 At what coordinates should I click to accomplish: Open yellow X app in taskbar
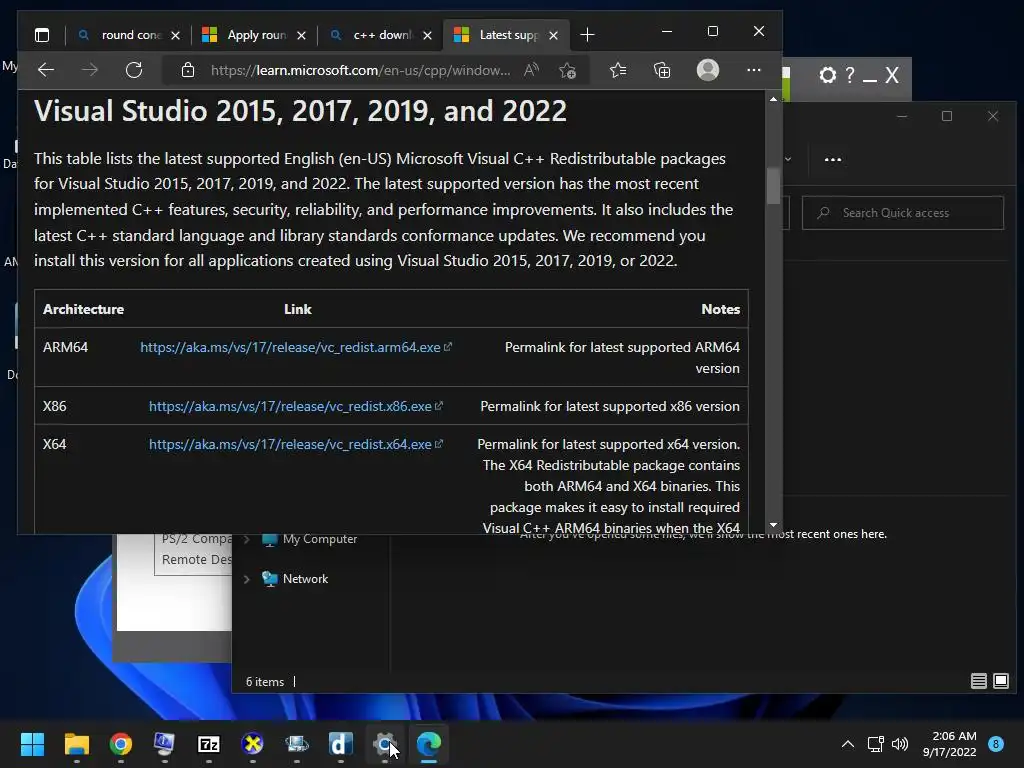click(252, 744)
